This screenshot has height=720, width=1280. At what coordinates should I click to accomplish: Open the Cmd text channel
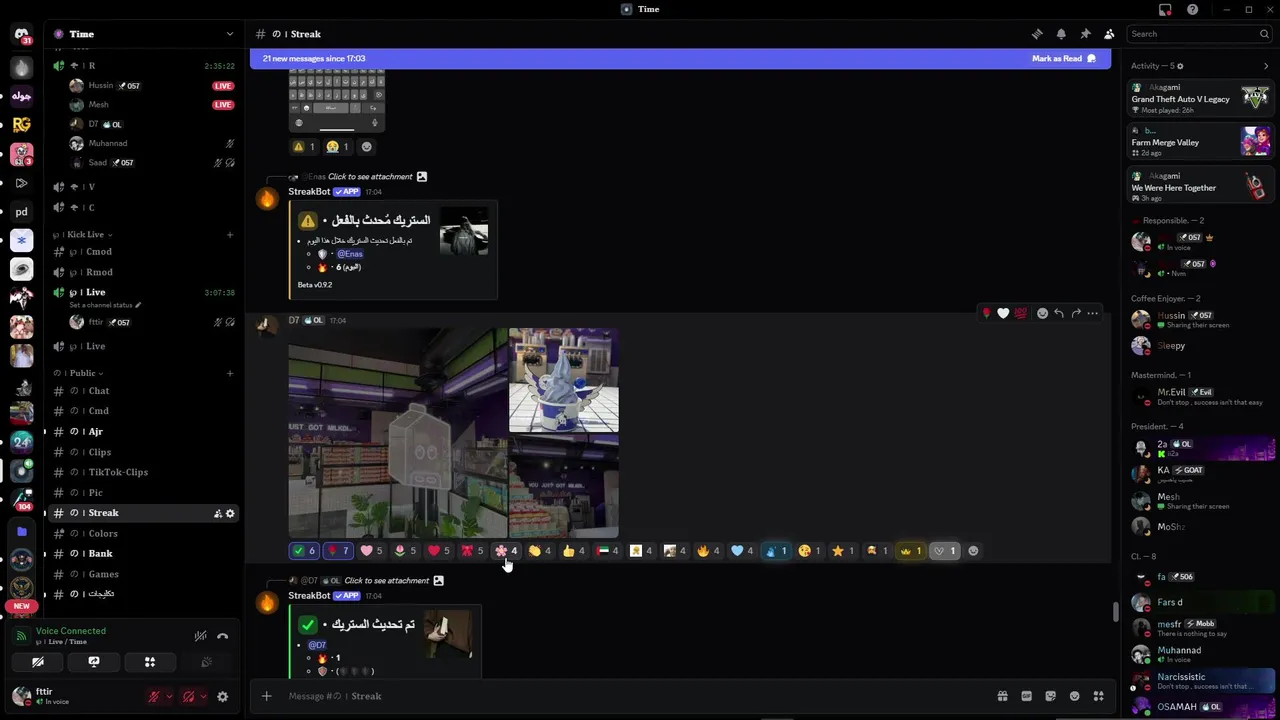pyautogui.click(x=144, y=411)
